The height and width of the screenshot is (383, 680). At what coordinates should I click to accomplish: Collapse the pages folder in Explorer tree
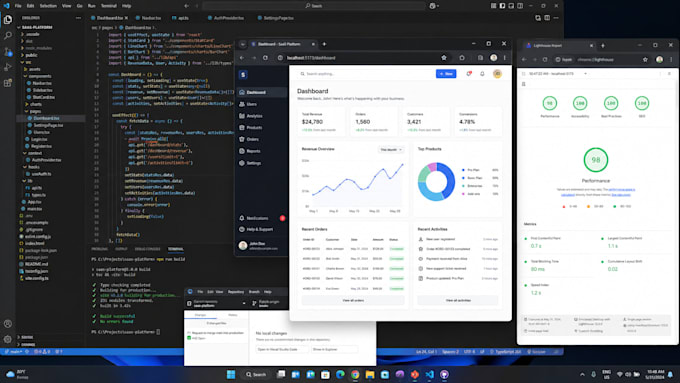[26, 111]
